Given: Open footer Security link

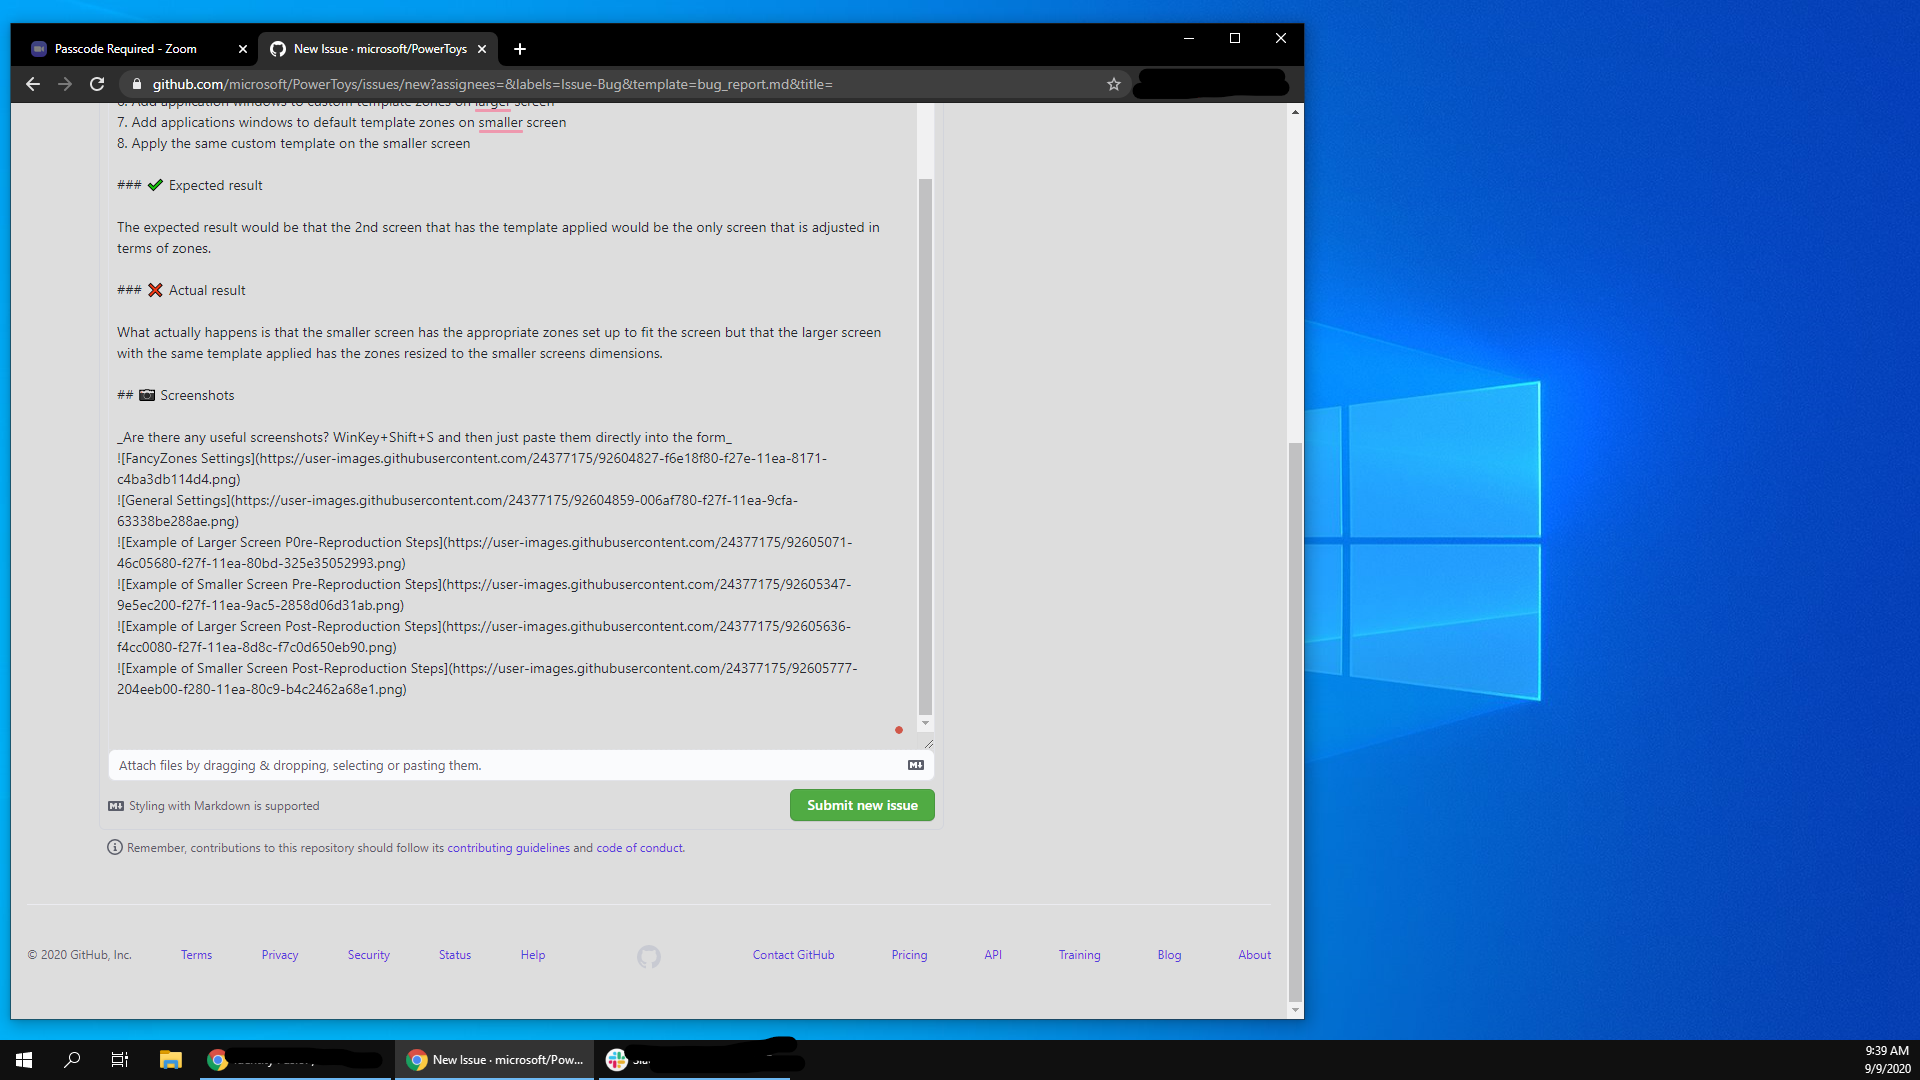Looking at the screenshot, I should [x=369, y=955].
